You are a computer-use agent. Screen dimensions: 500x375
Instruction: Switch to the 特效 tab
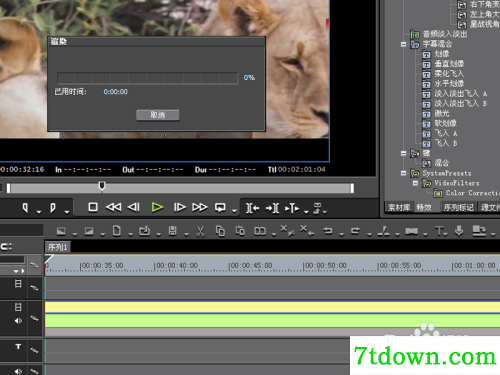point(424,208)
